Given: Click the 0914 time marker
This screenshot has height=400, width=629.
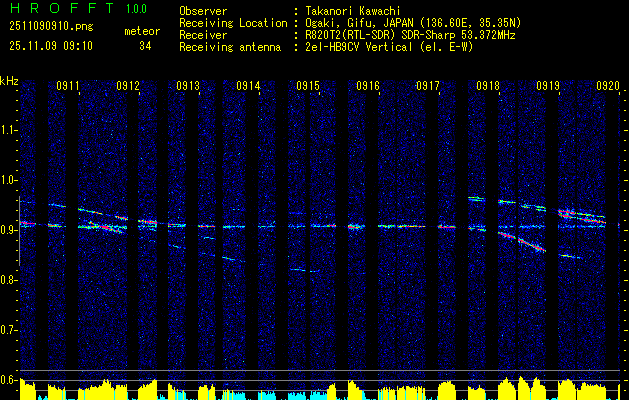Looking at the screenshot, I should click(248, 86).
